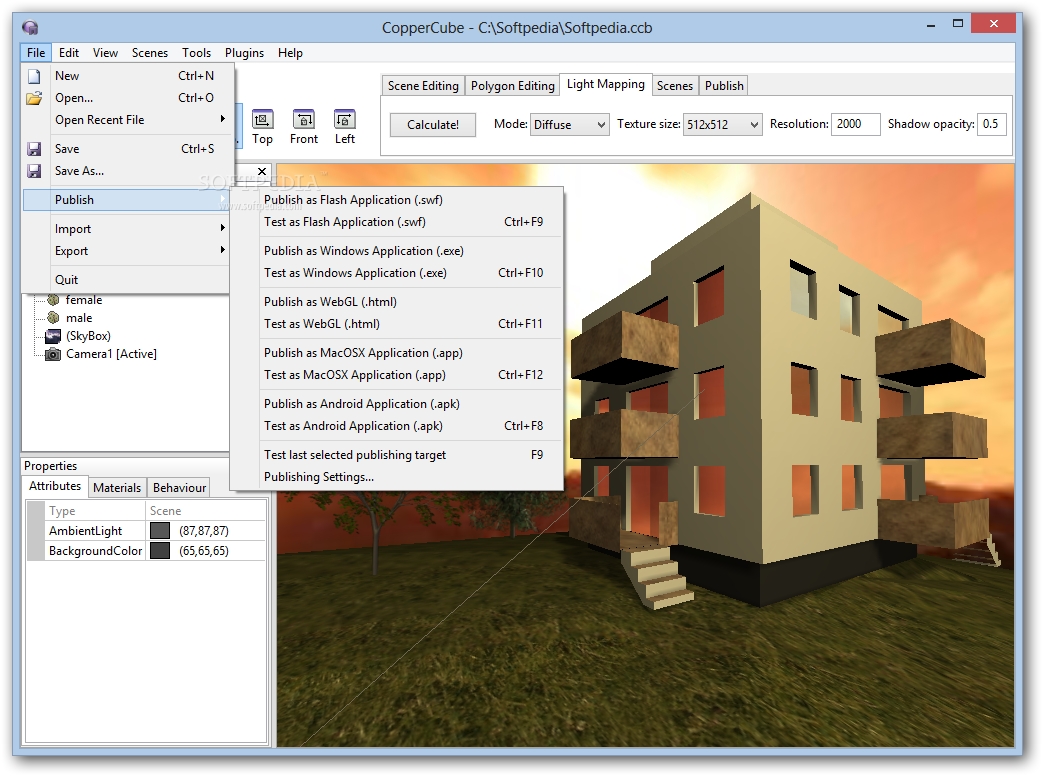Expand the Open Recent File submenu

tap(222, 119)
